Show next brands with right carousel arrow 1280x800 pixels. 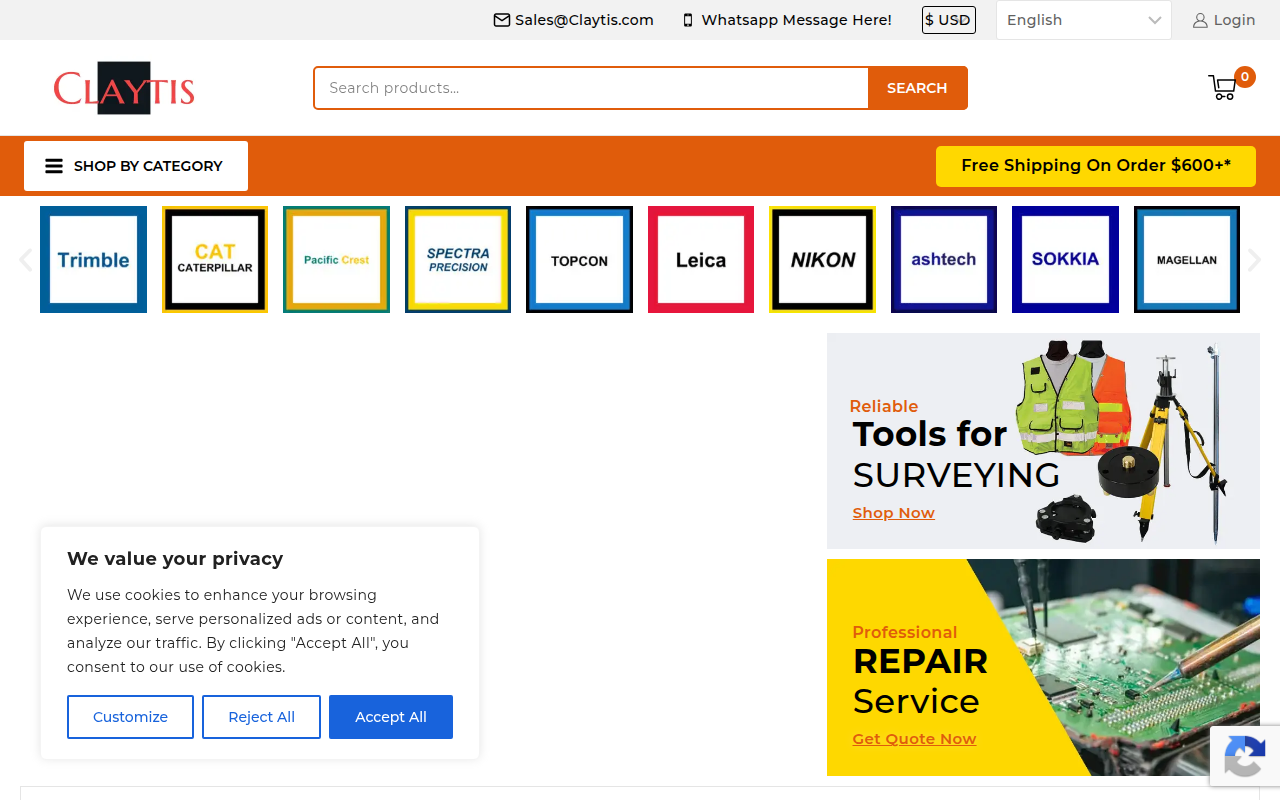click(1254, 260)
